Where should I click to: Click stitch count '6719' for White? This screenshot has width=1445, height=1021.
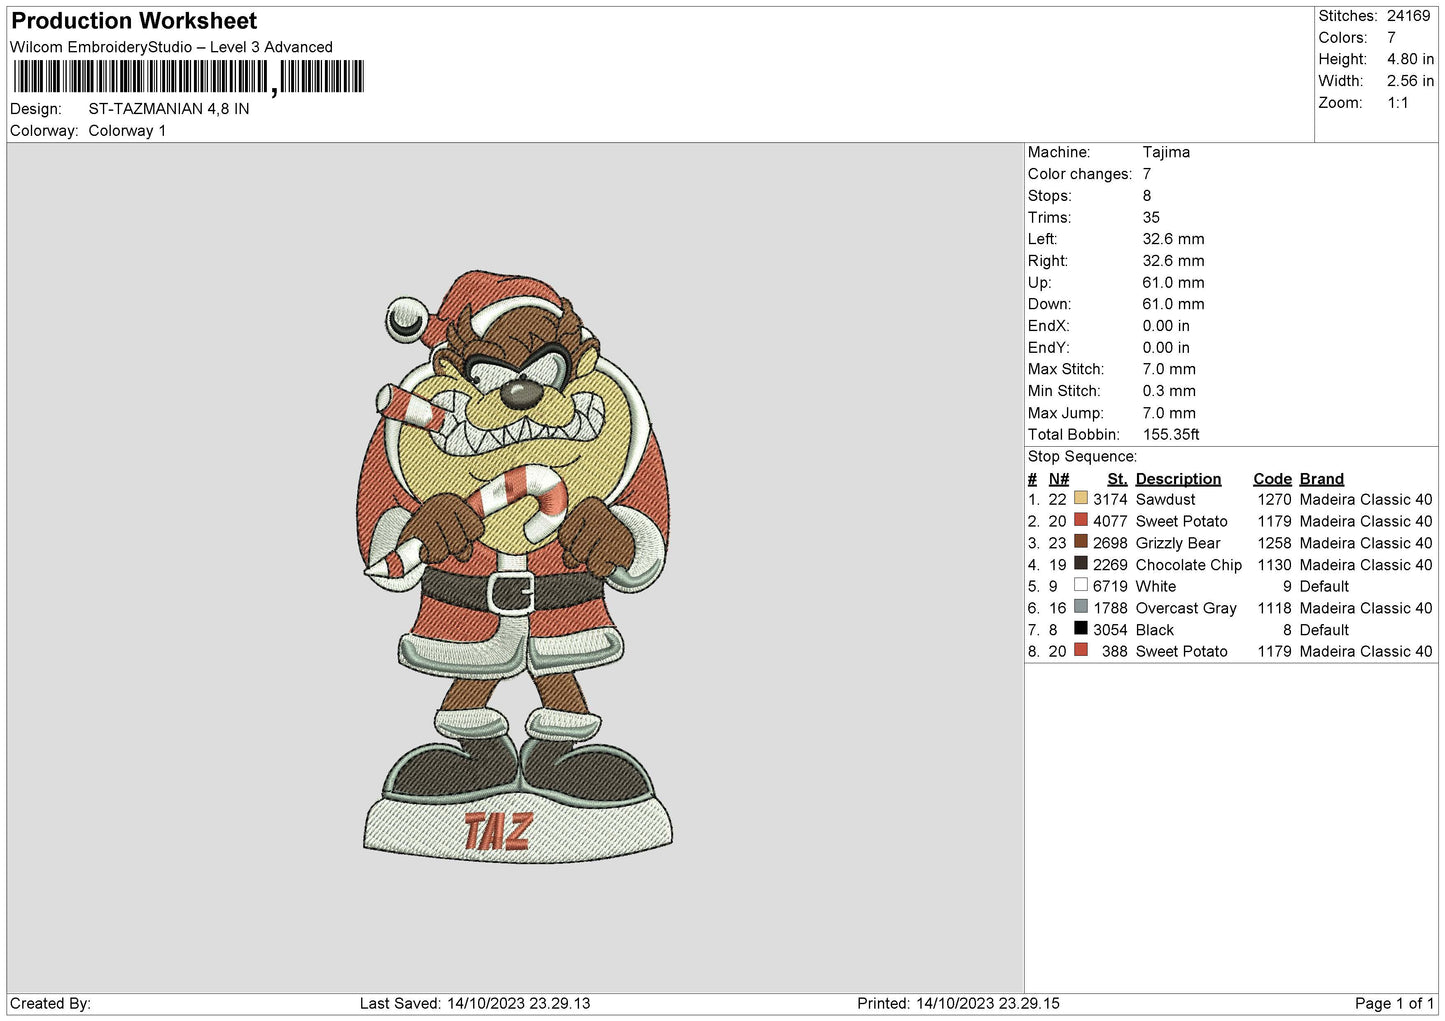[1110, 587]
